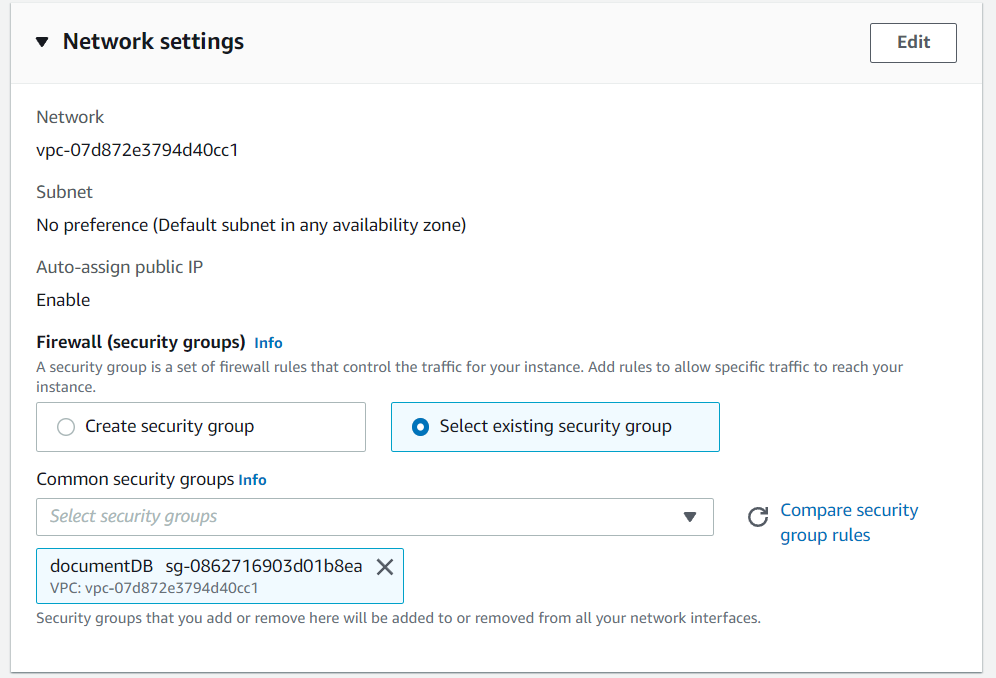Click the Auto-assign public IP Enable value
This screenshot has width=996, height=678.
63,300
